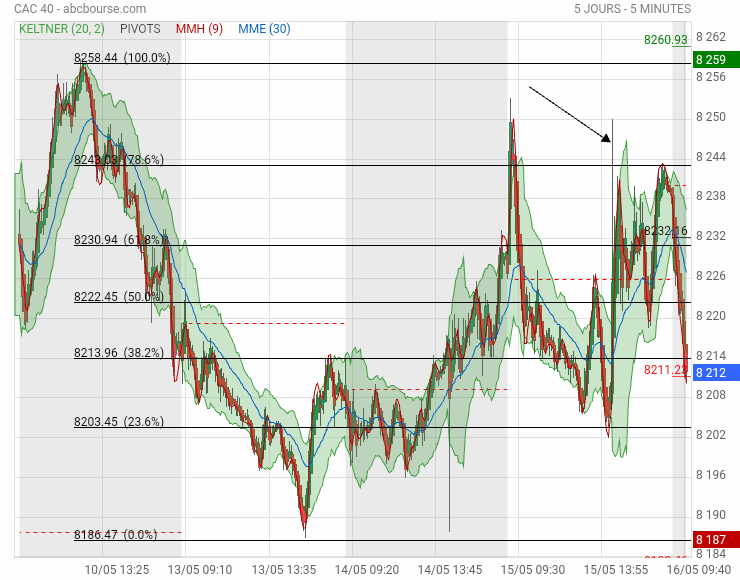Click the MMH (9) indicator label
Viewport: 740px width, 580px height.
pos(199,29)
